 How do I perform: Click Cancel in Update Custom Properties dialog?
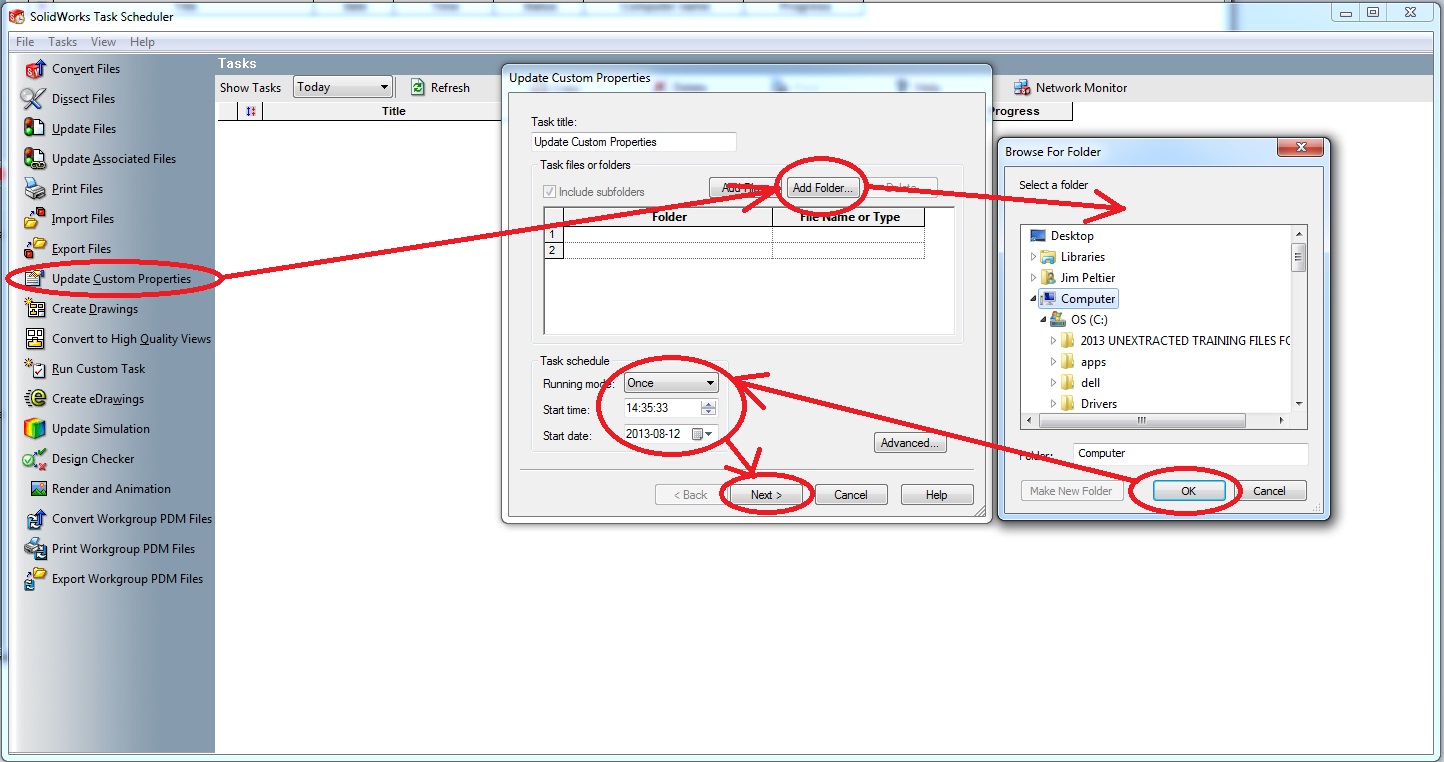pyautogui.click(x=851, y=495)
